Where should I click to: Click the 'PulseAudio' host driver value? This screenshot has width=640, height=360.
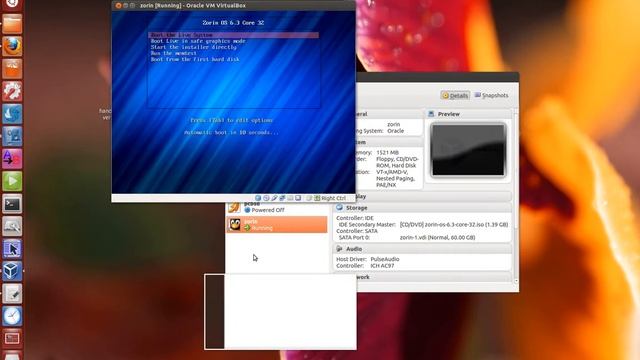click(x=385, y=259)
